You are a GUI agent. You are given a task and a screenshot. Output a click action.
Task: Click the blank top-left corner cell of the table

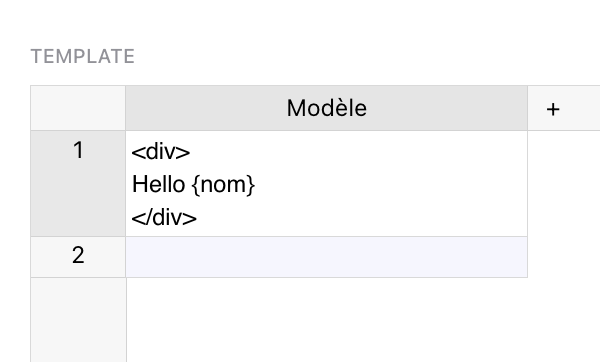pos(78,108)
